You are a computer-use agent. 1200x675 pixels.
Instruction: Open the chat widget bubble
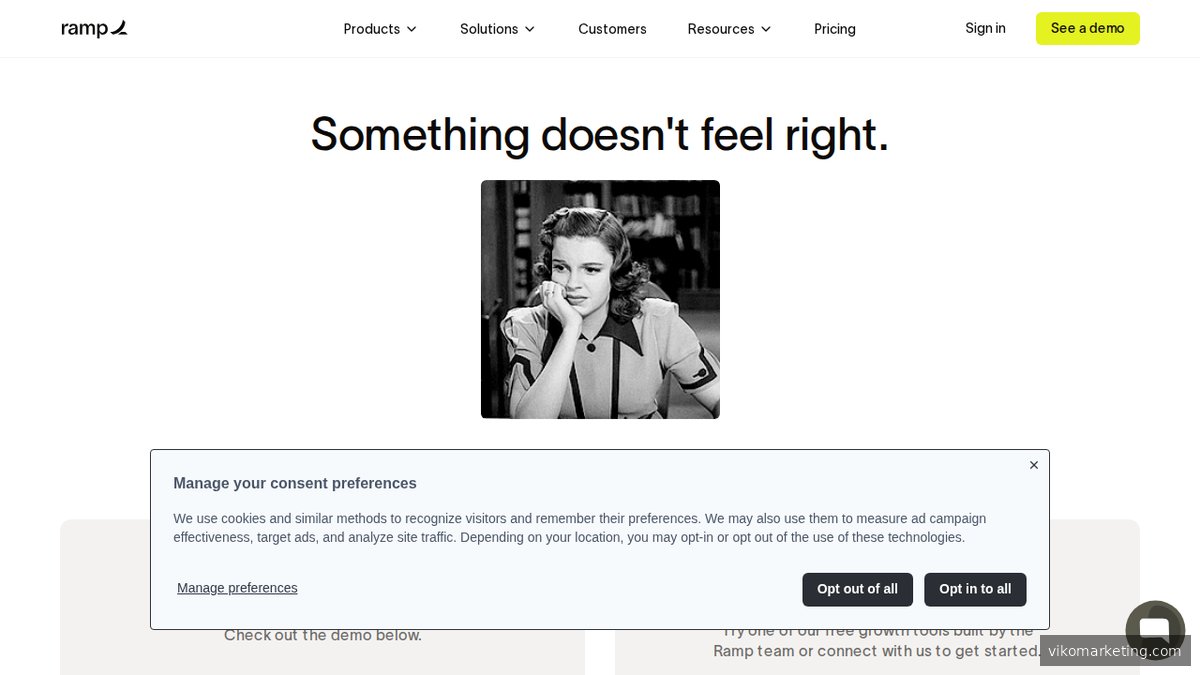pyautogui.click(x=1154, y=628)
